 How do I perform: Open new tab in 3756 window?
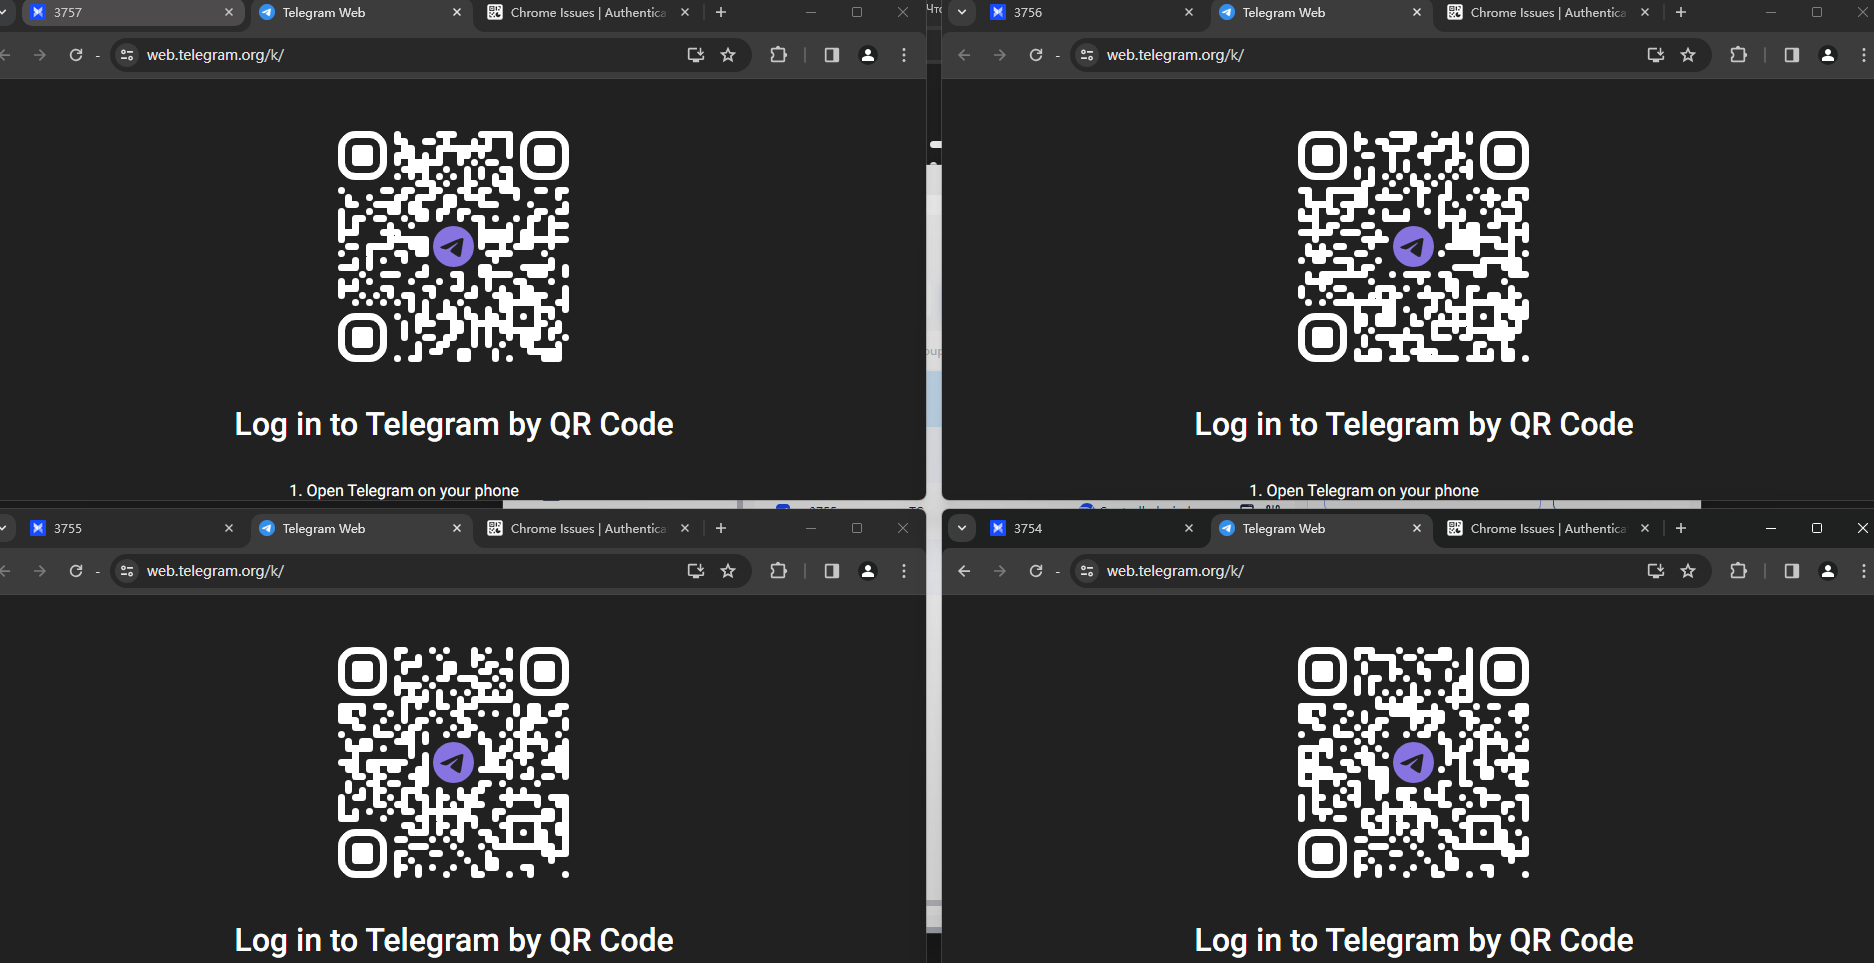[x=1681, y=13]
